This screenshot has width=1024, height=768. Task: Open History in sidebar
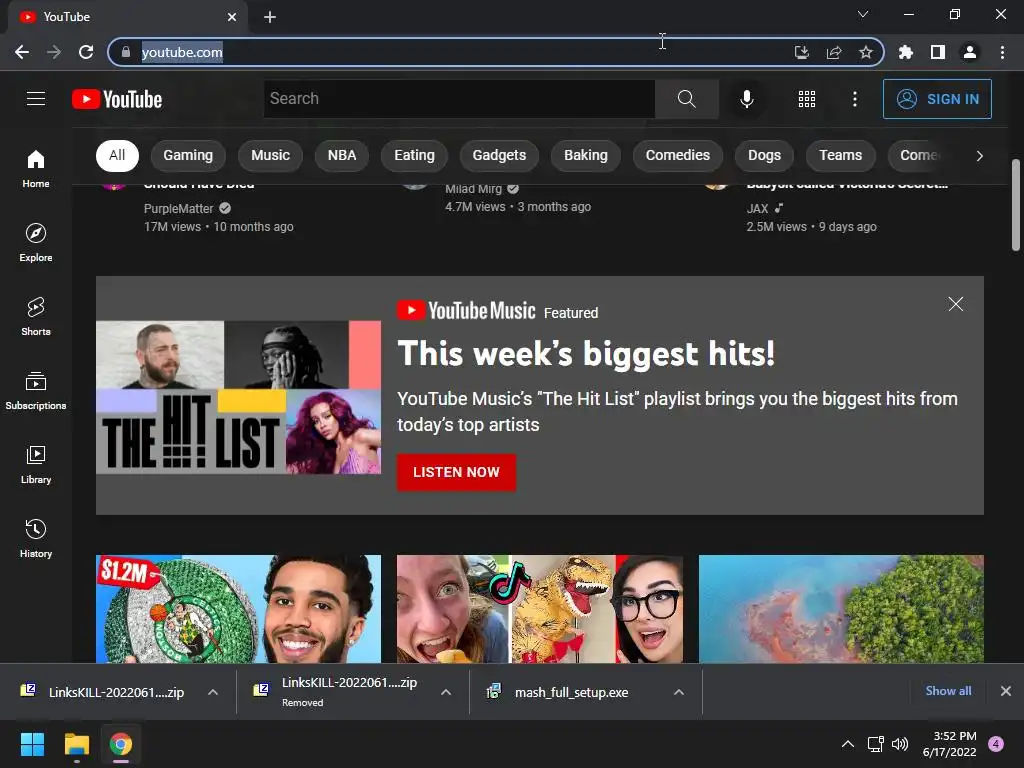tap(36, 539)
